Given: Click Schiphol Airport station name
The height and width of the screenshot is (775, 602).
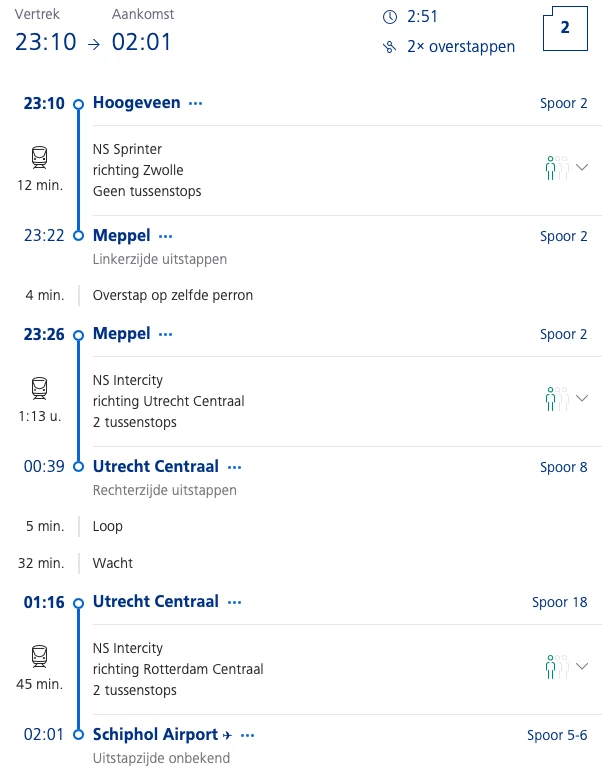Looking at the screenshot, I should pyautogui.click(x=154, y=734).
